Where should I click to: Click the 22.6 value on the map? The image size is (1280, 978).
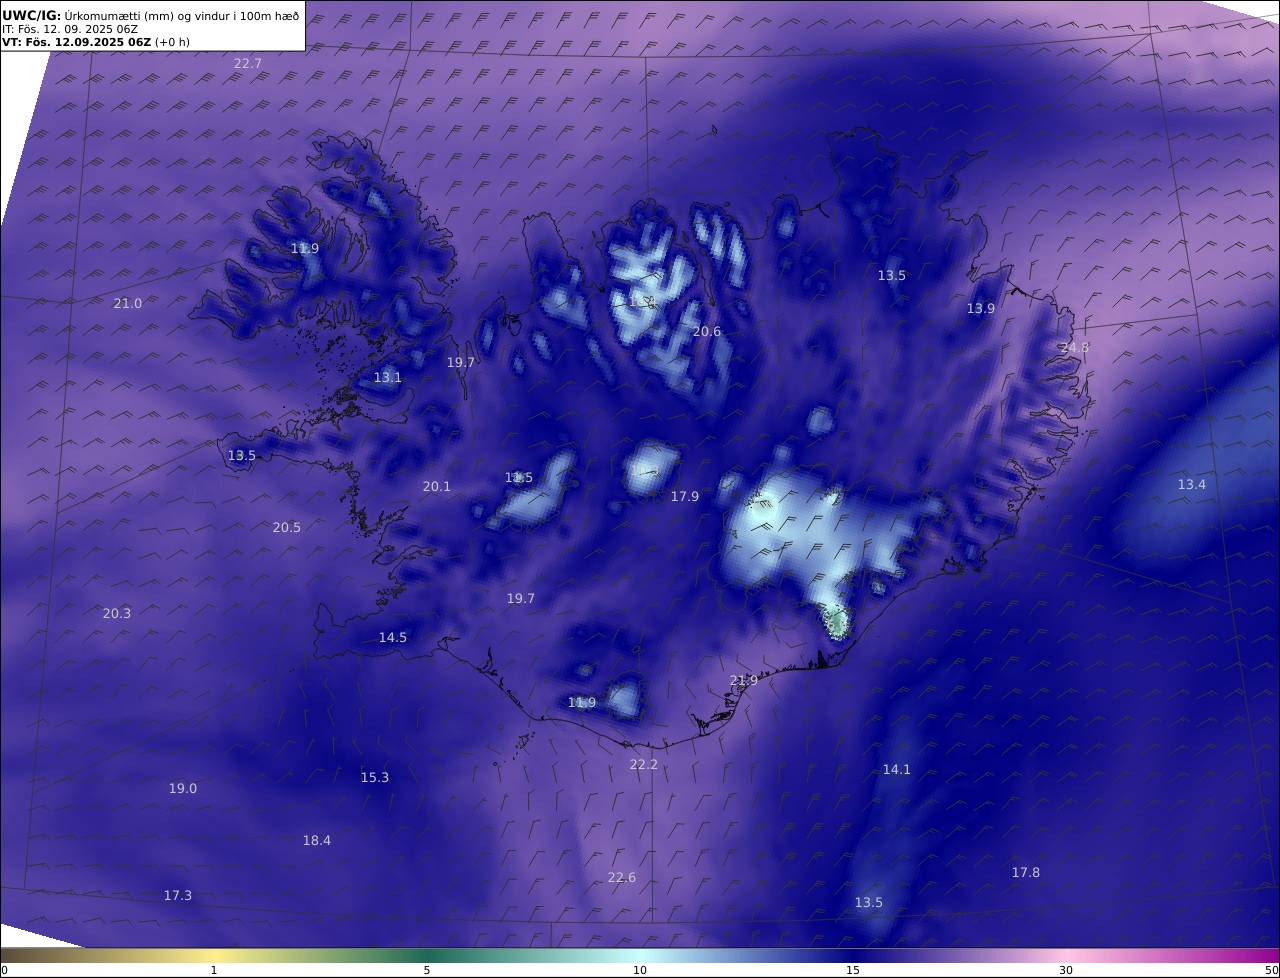tap(622, 877)
